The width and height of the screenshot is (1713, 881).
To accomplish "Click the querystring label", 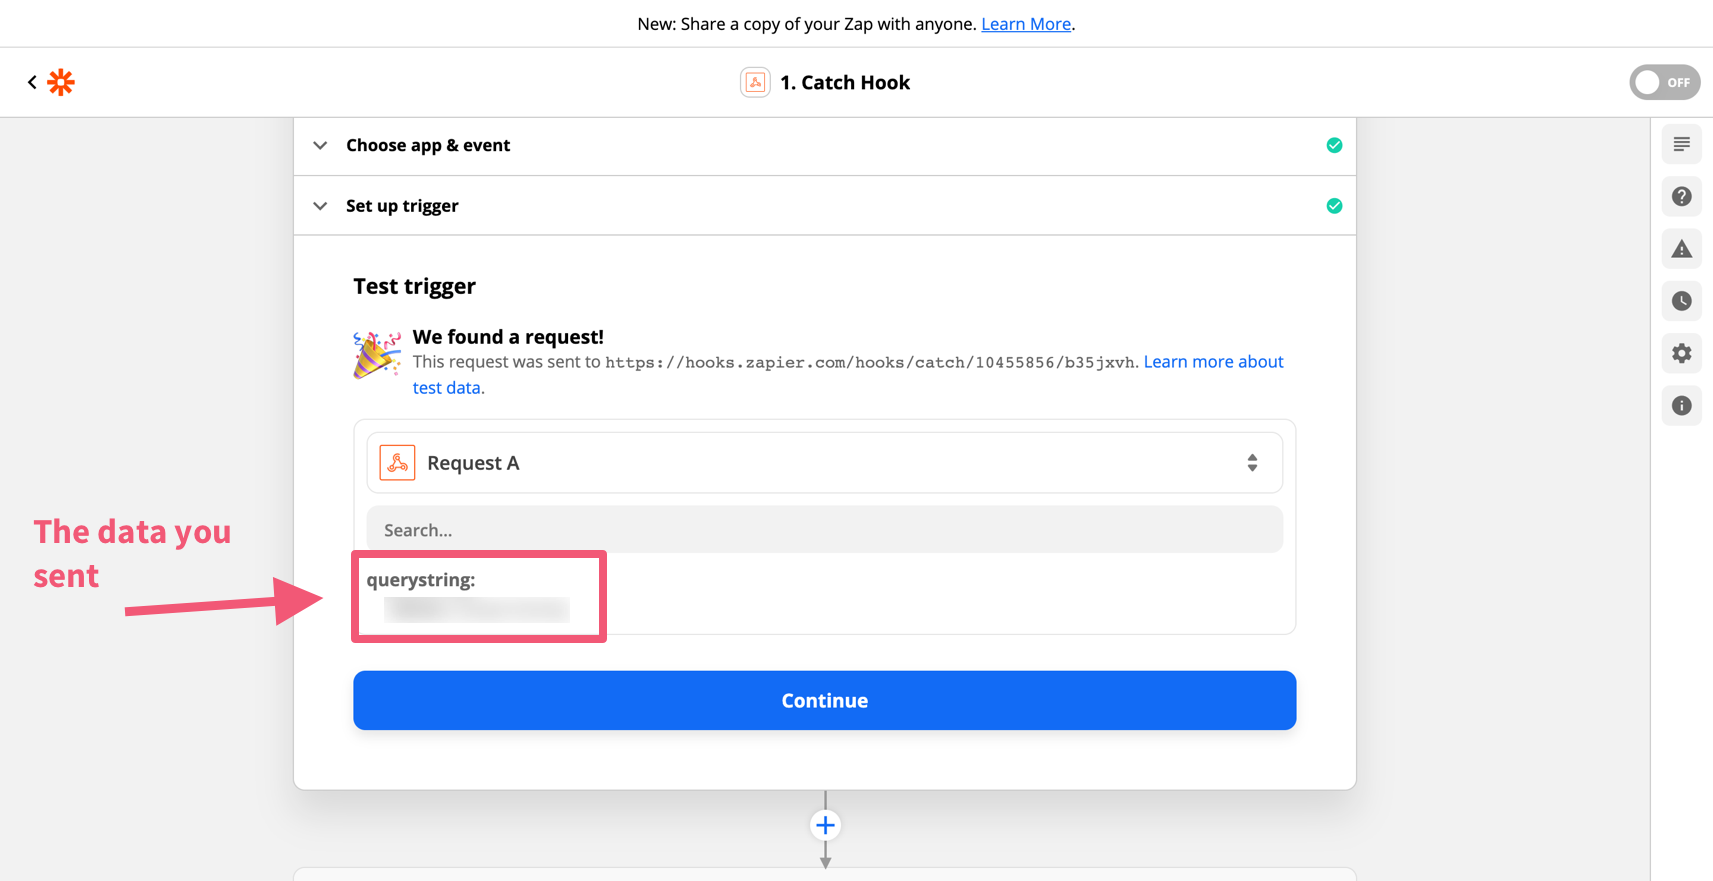I will pos(421,580).
